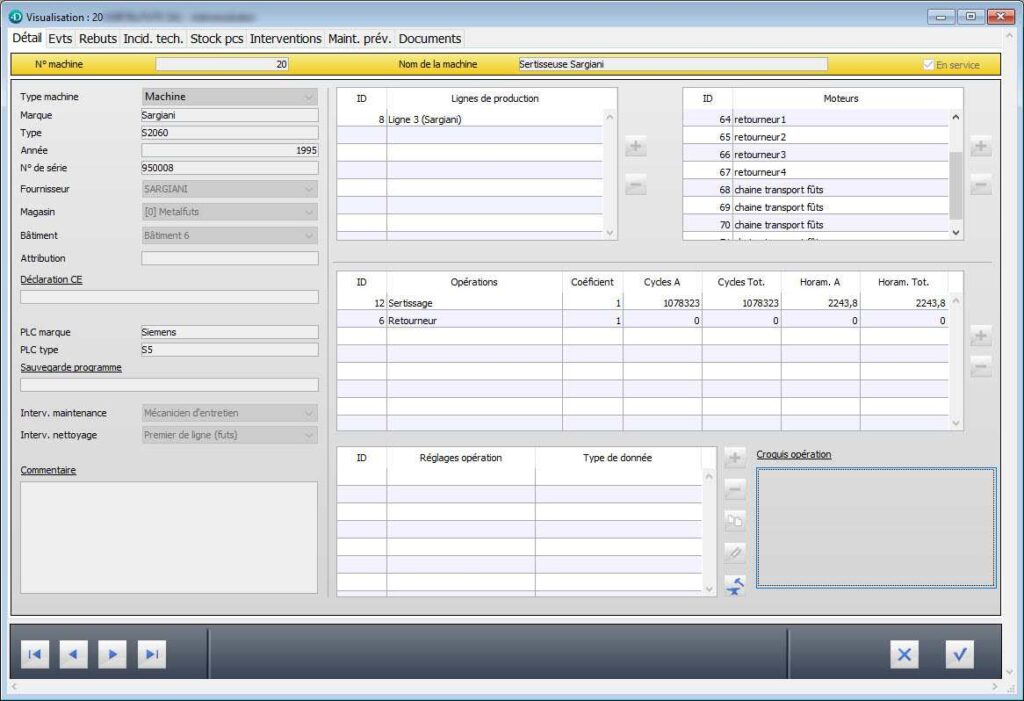
Task: Open the Type machine dropdown
Action: [x=230, y=97]
